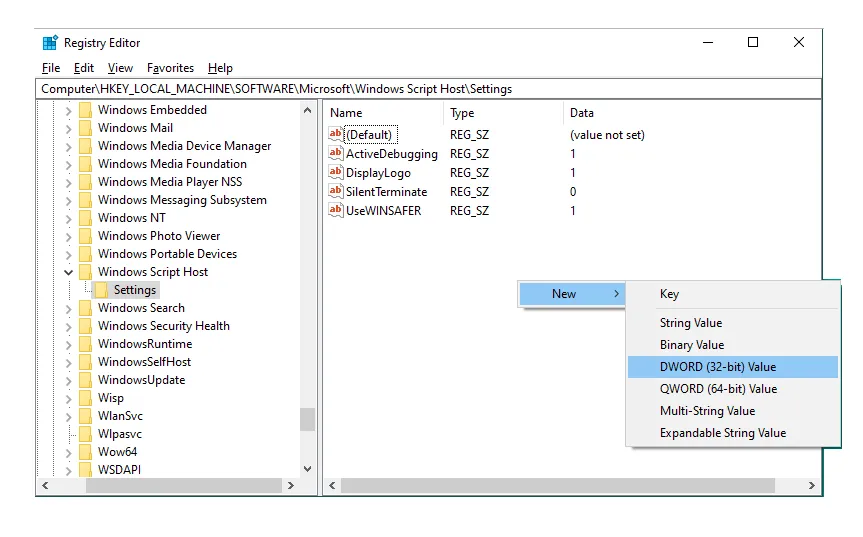Image resolution: width=863 pixels, height=537 pixels.
Task: Choose Expandable String Value
Action: point(733,433)
